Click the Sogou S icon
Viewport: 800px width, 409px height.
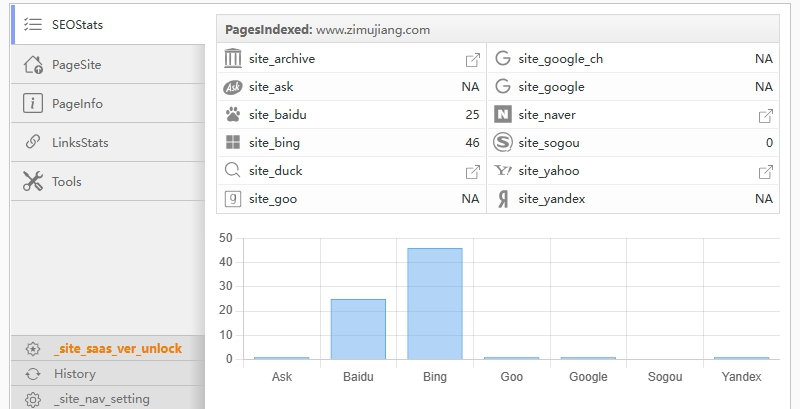point(503,143)
